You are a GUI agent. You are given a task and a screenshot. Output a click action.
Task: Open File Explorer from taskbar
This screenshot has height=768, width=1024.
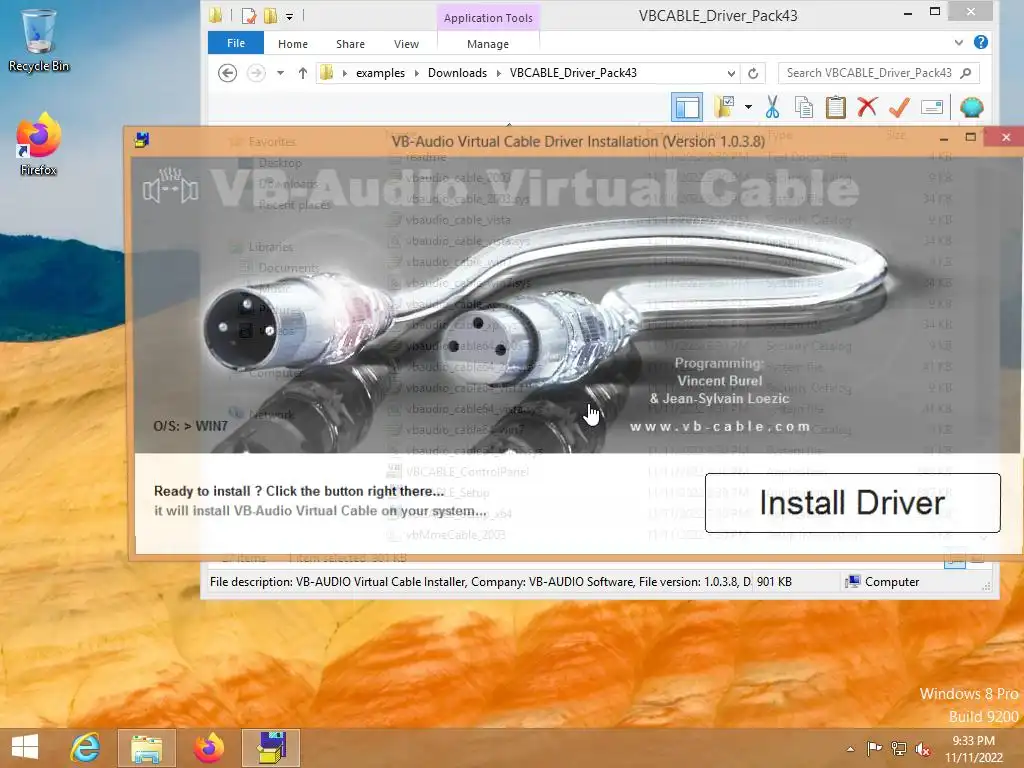pyautogui.click(x=146, y=748)
